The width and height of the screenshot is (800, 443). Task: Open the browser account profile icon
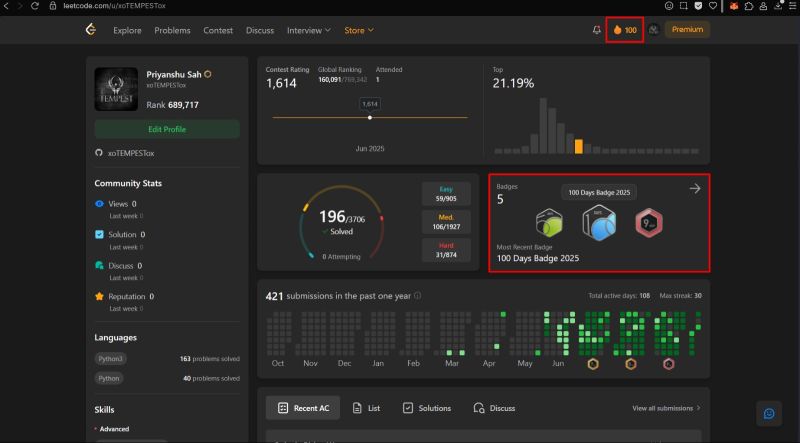(x=763, y=6)
